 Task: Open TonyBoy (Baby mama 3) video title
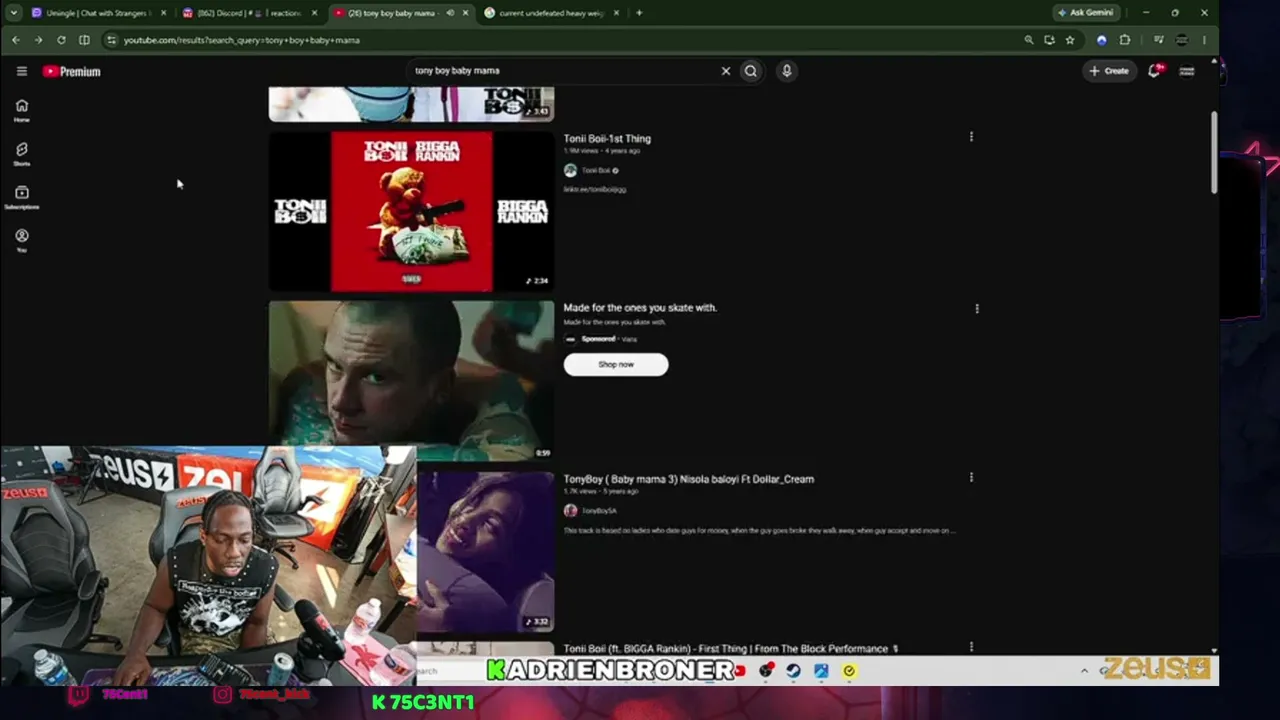click(689, 479)
